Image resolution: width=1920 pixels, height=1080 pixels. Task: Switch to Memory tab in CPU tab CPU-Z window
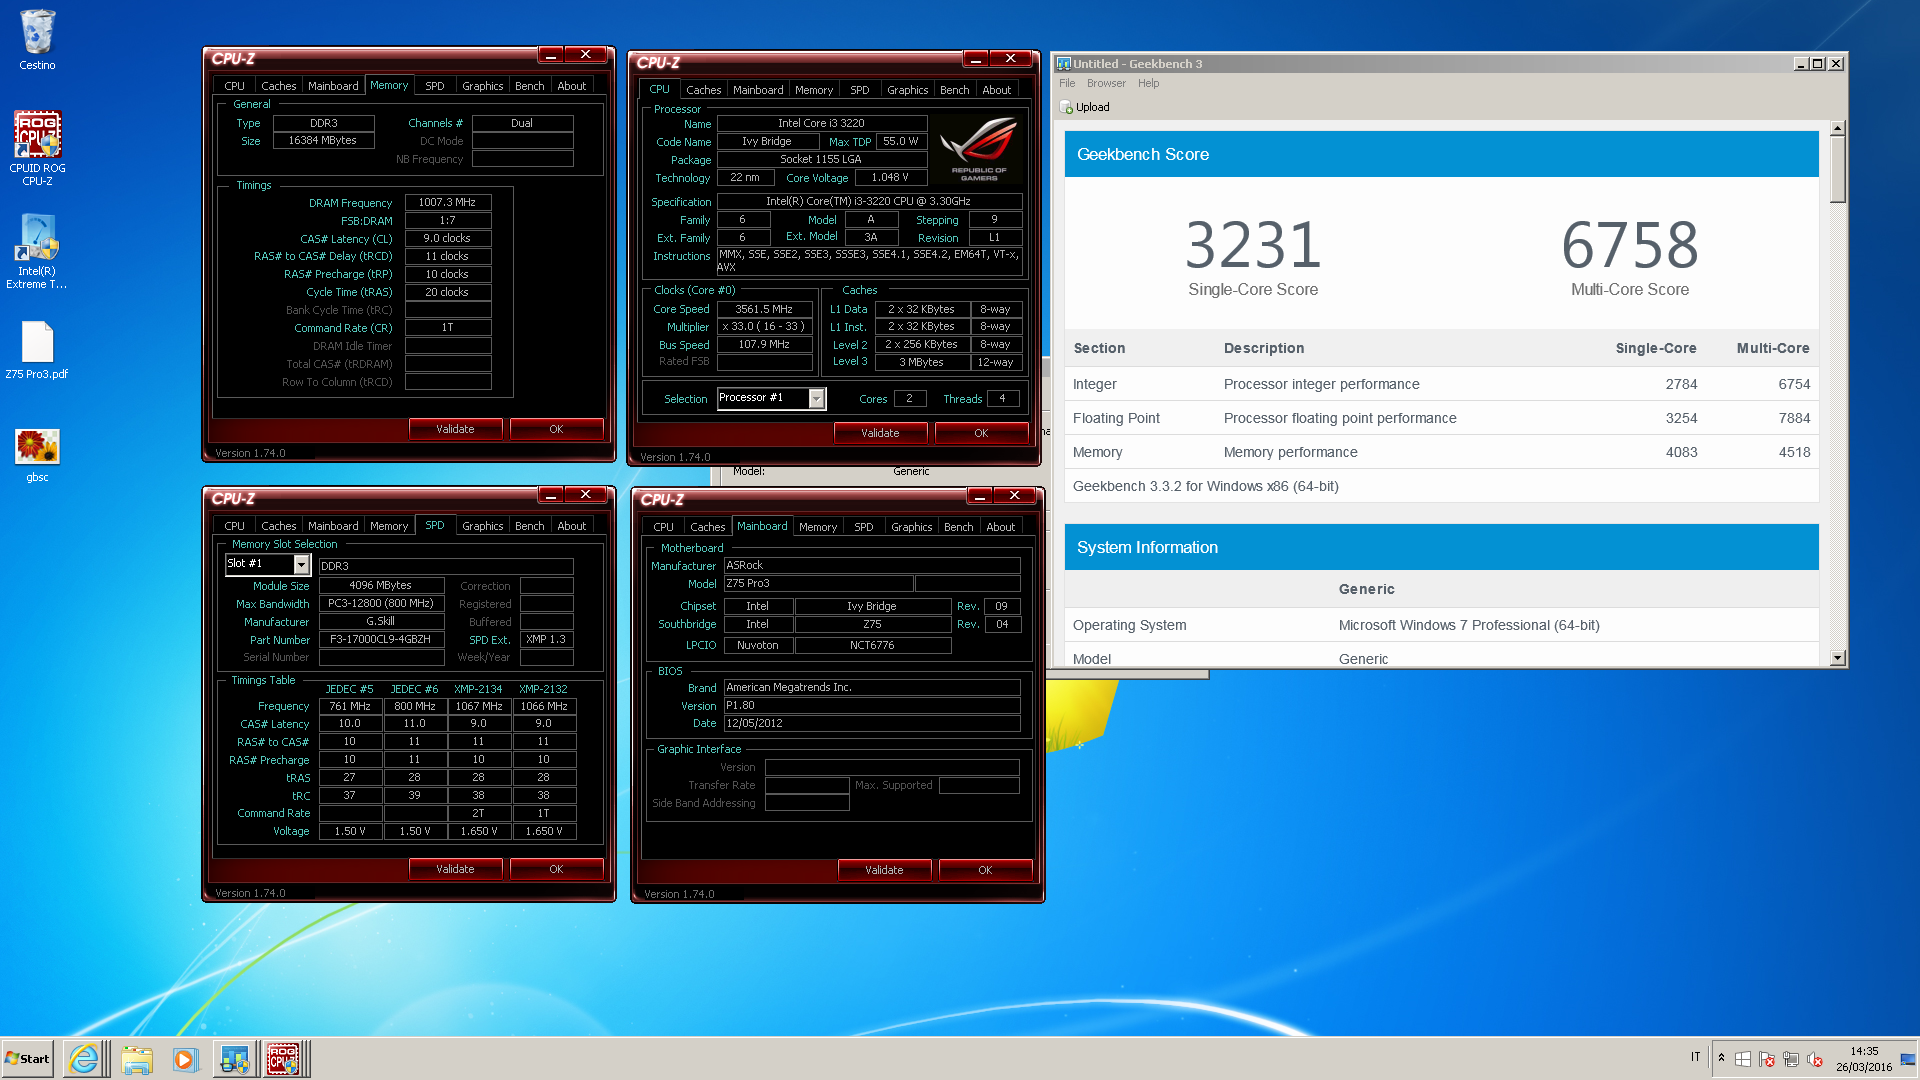pos(813,90)
